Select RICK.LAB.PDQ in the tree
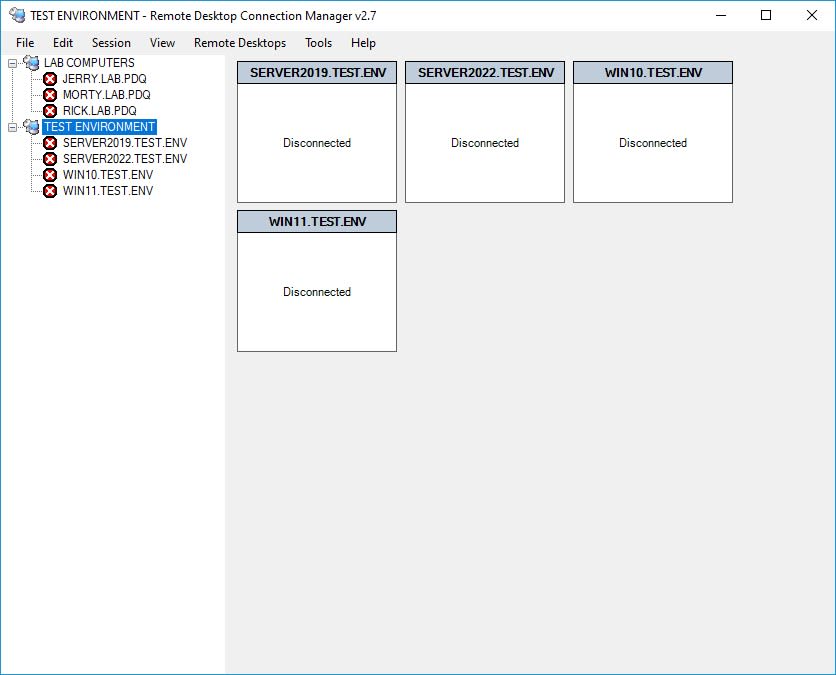Viewport: 836px width, 675px height. (x=100, y=111)
